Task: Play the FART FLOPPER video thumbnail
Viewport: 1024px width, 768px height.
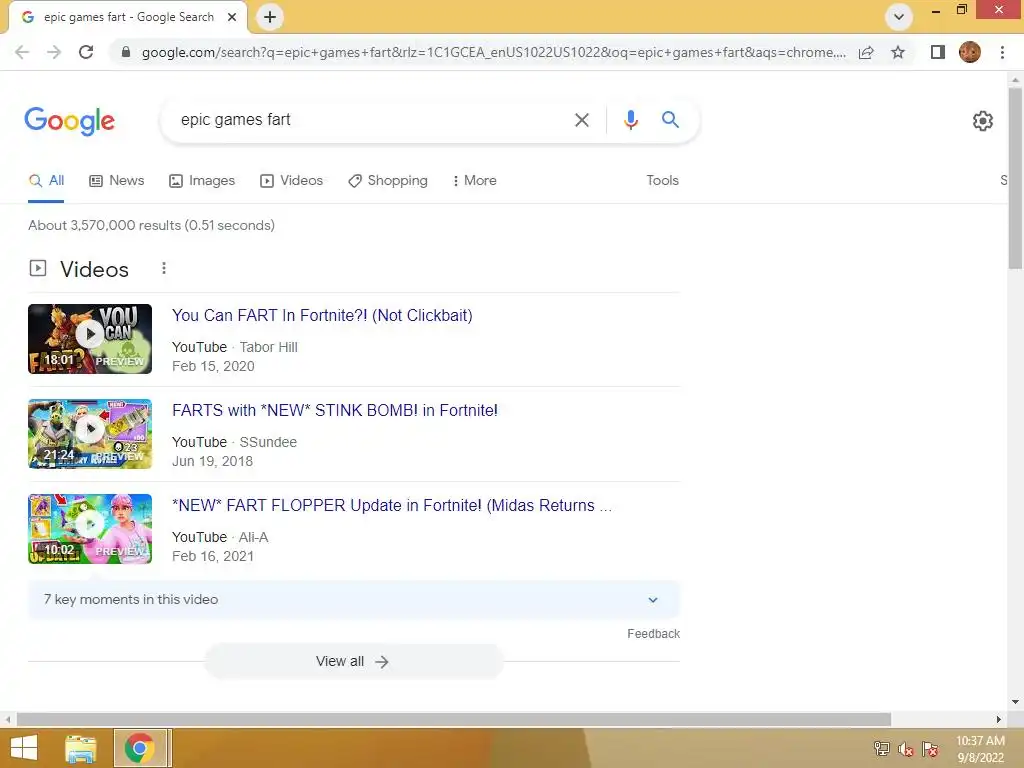Action: [90, 529]
